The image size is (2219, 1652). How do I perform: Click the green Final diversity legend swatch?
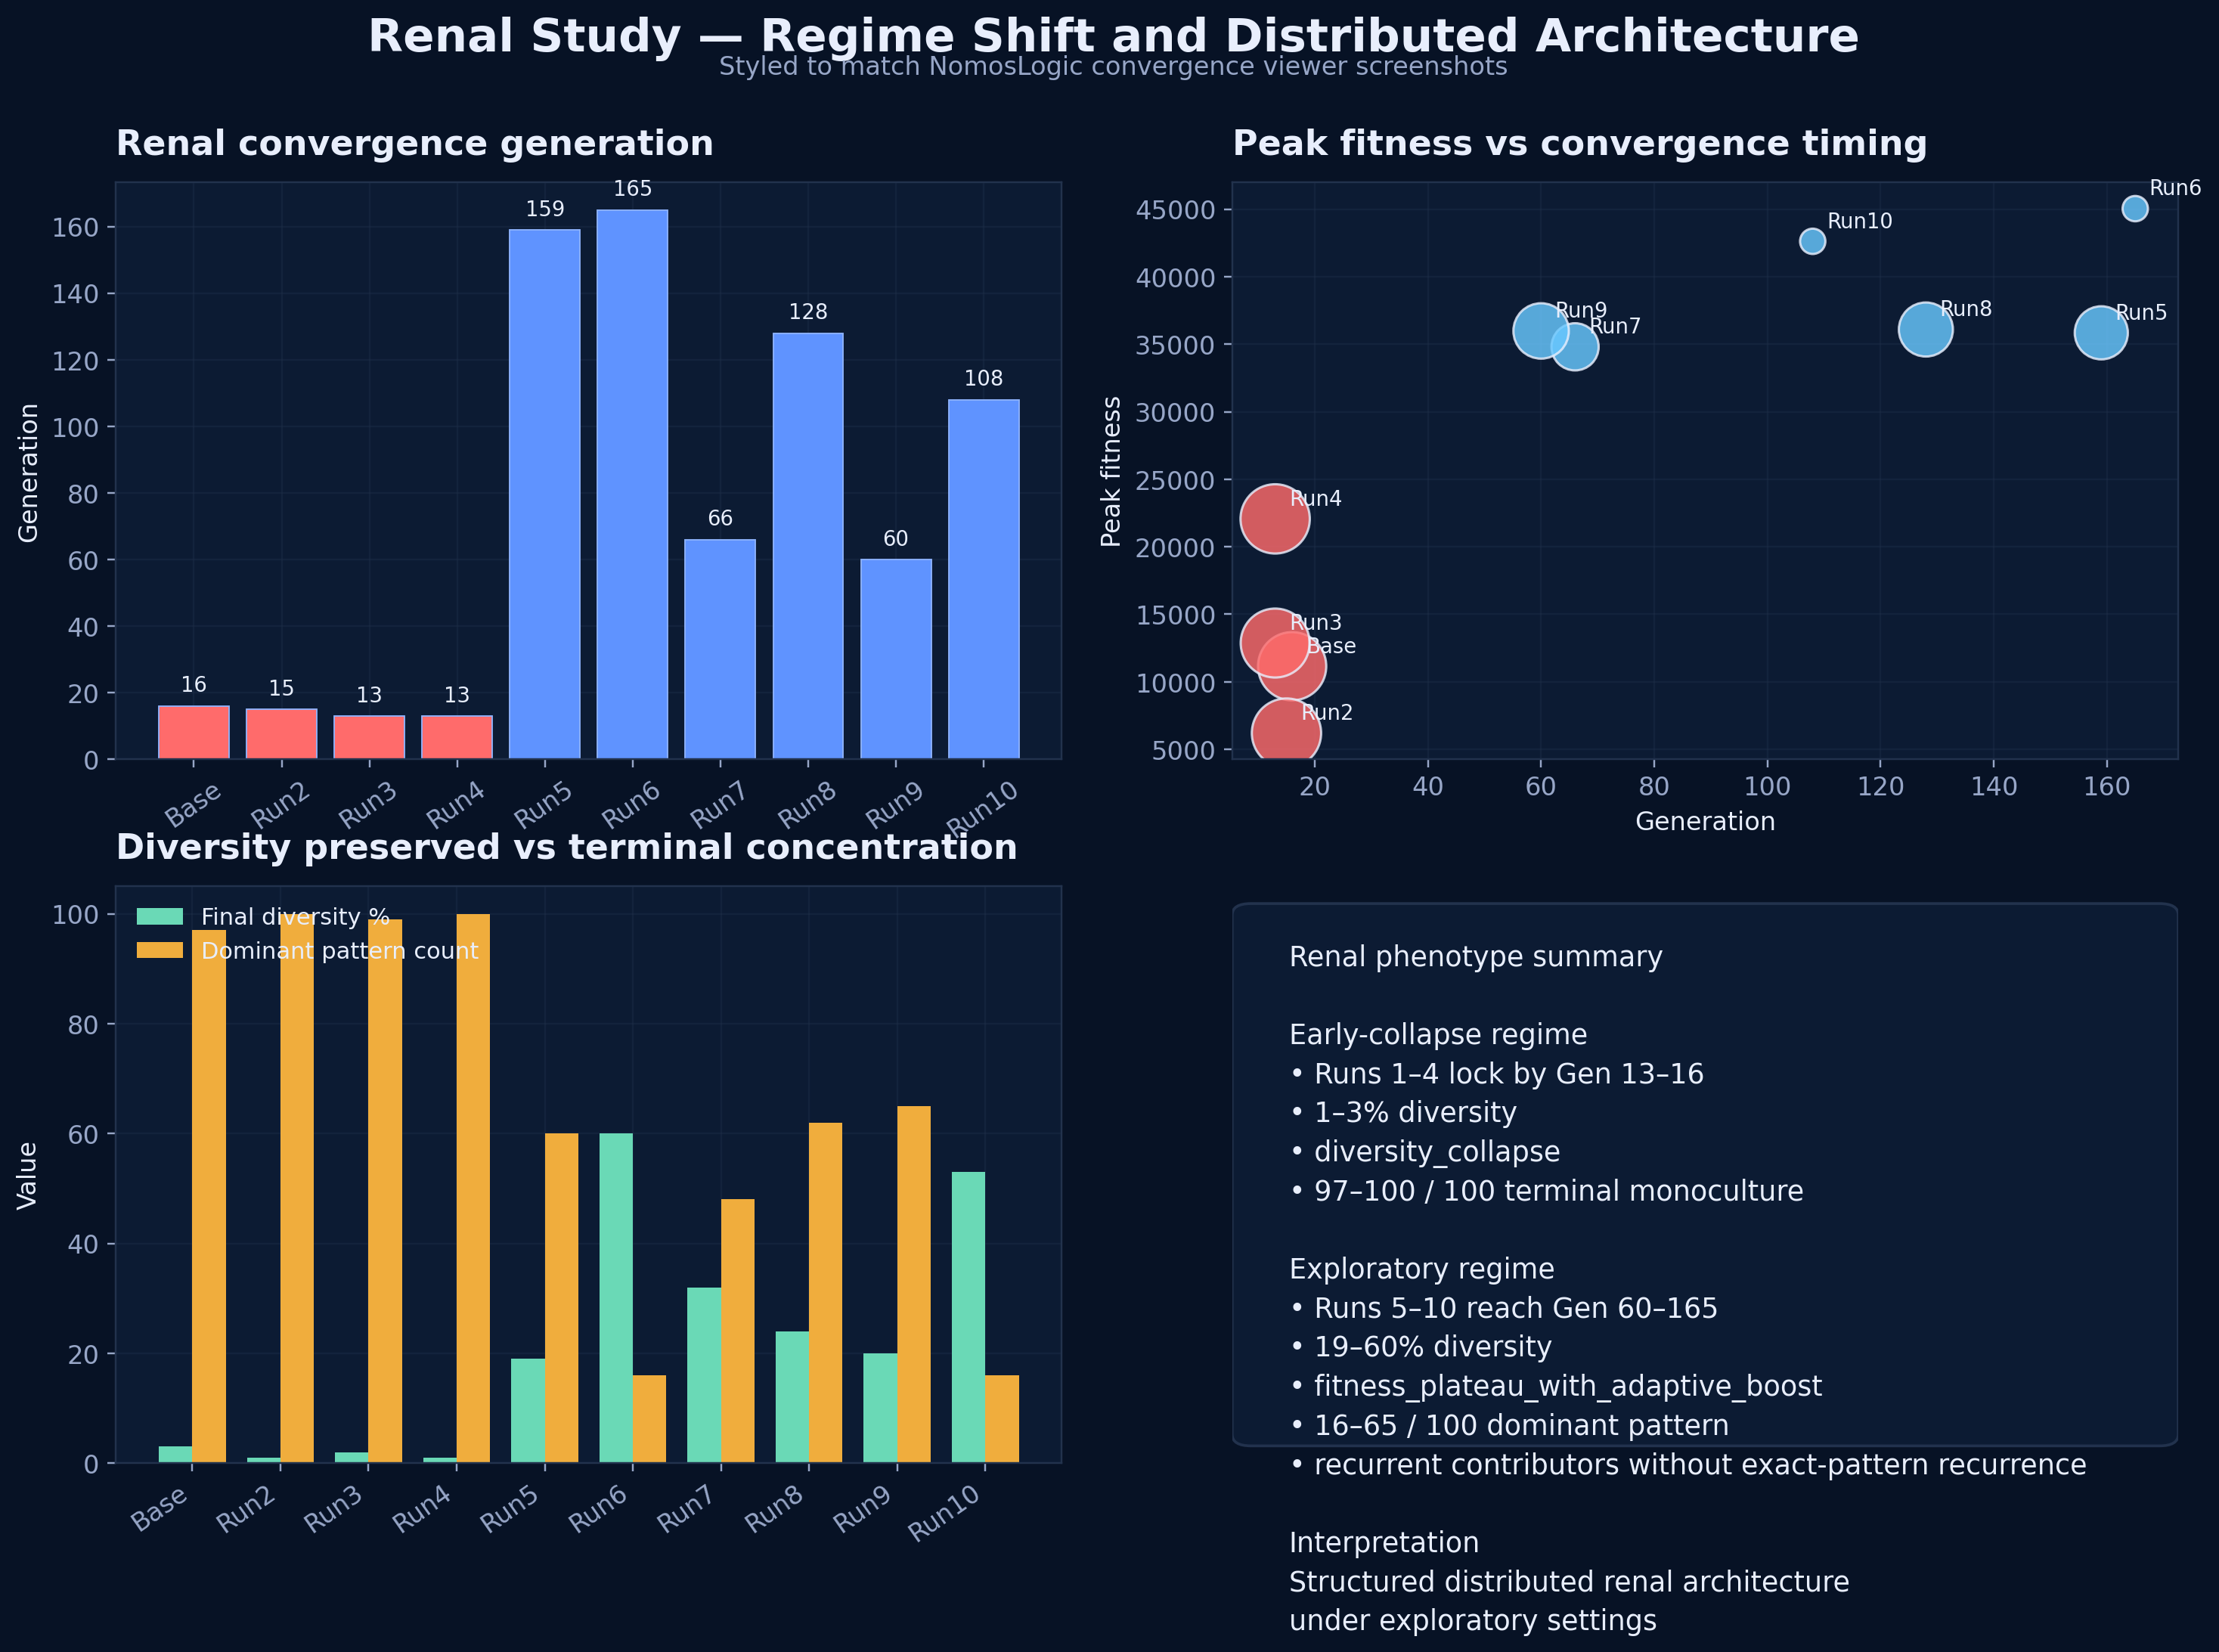point(160,917)
